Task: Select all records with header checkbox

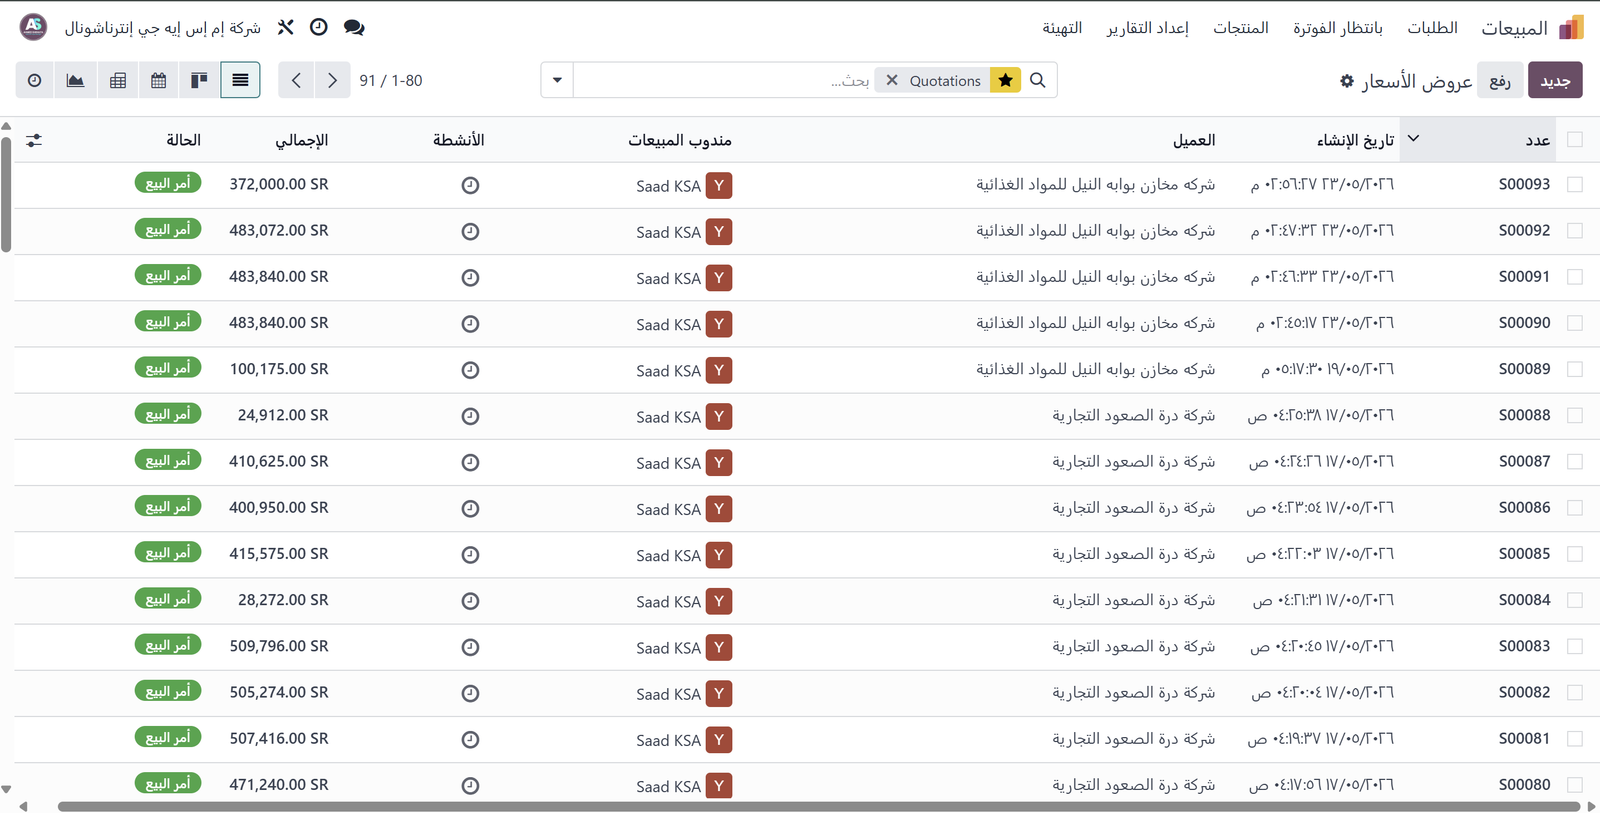Action: click(x=1575, y=140)
